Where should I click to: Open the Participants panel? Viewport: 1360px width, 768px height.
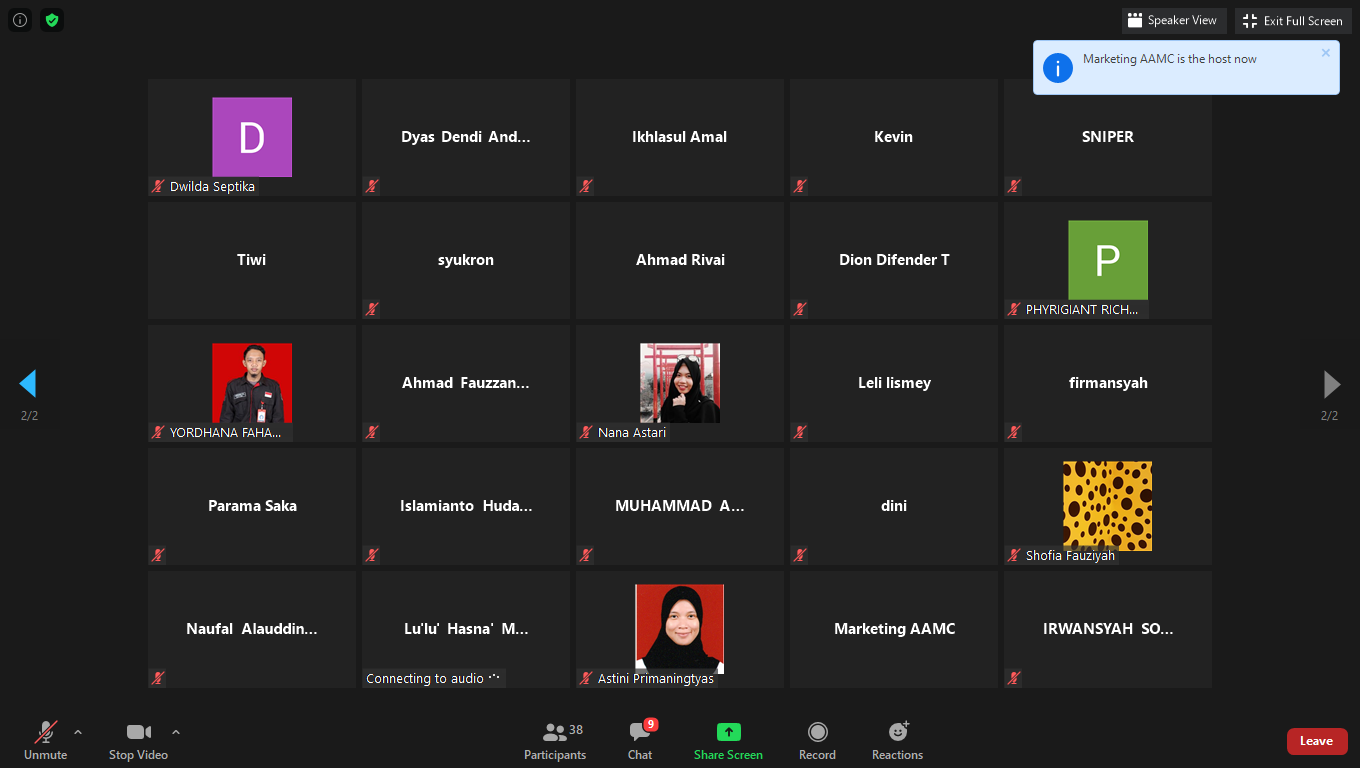pos(555,741)
